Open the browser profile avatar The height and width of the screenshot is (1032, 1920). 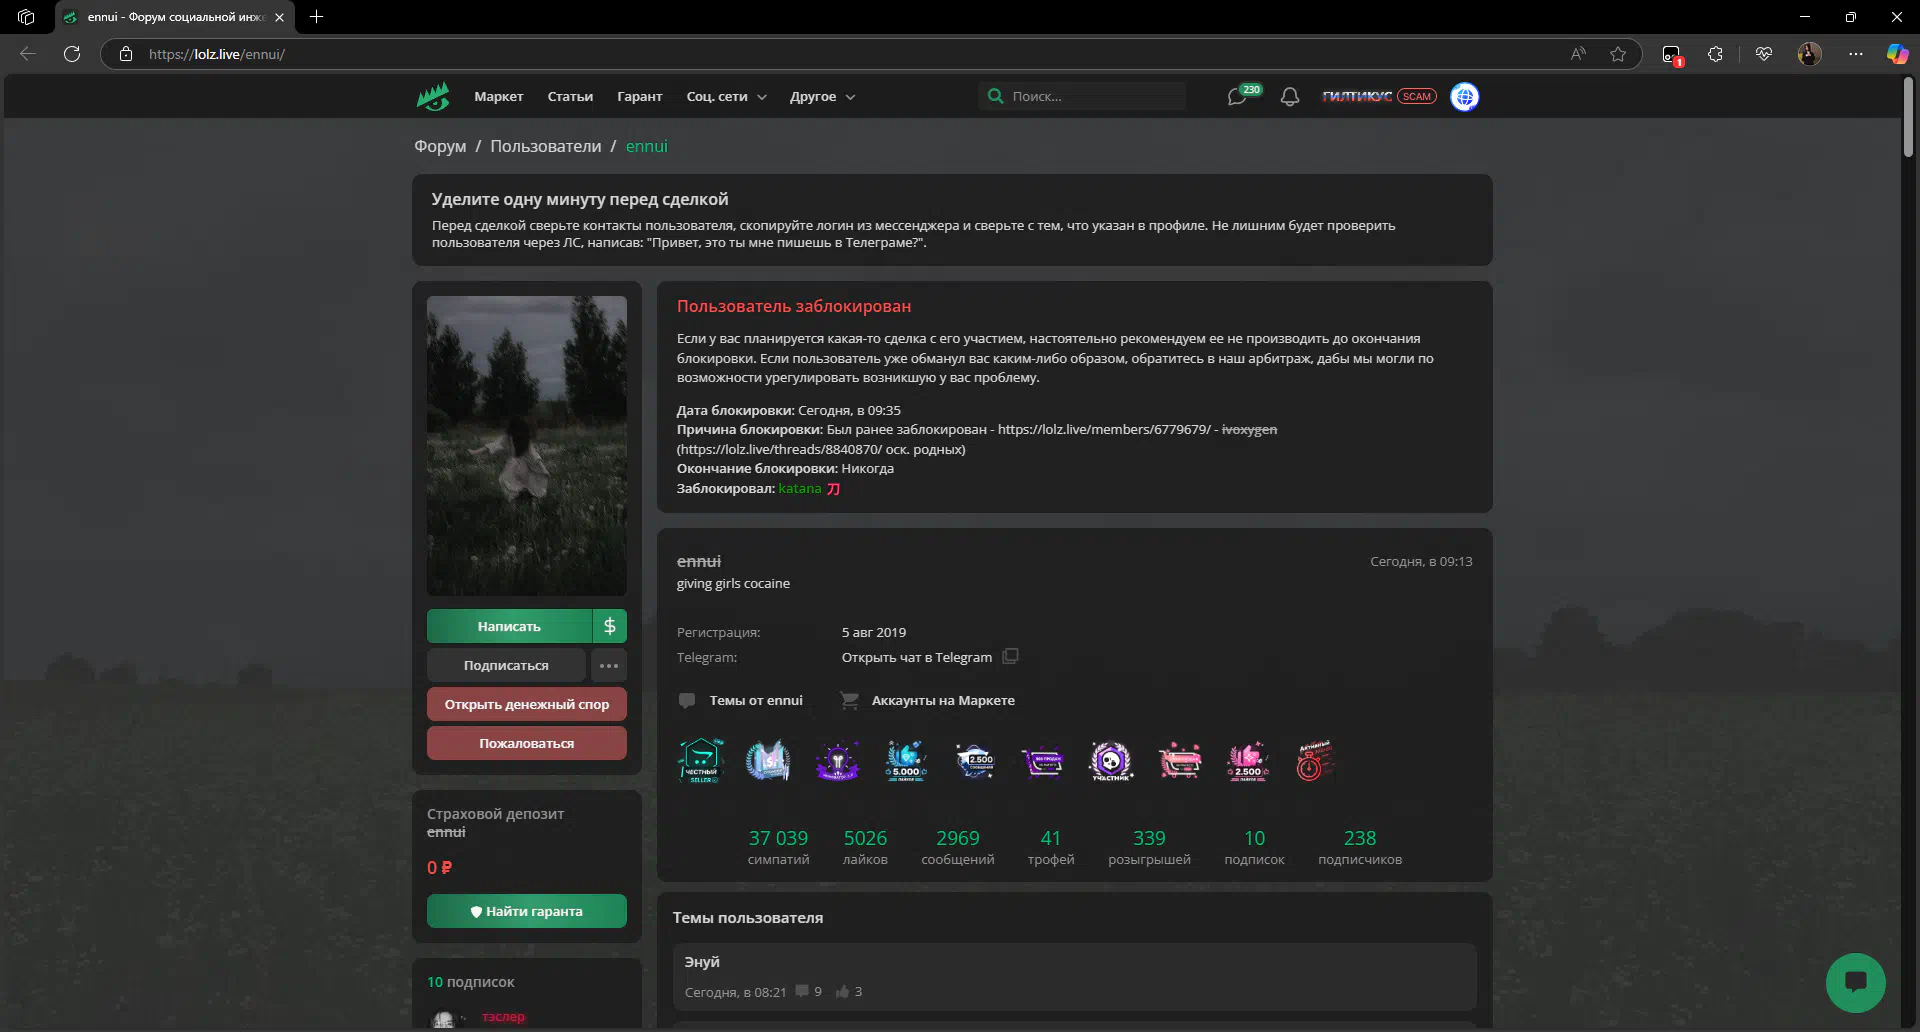(x=1810, y=54)
